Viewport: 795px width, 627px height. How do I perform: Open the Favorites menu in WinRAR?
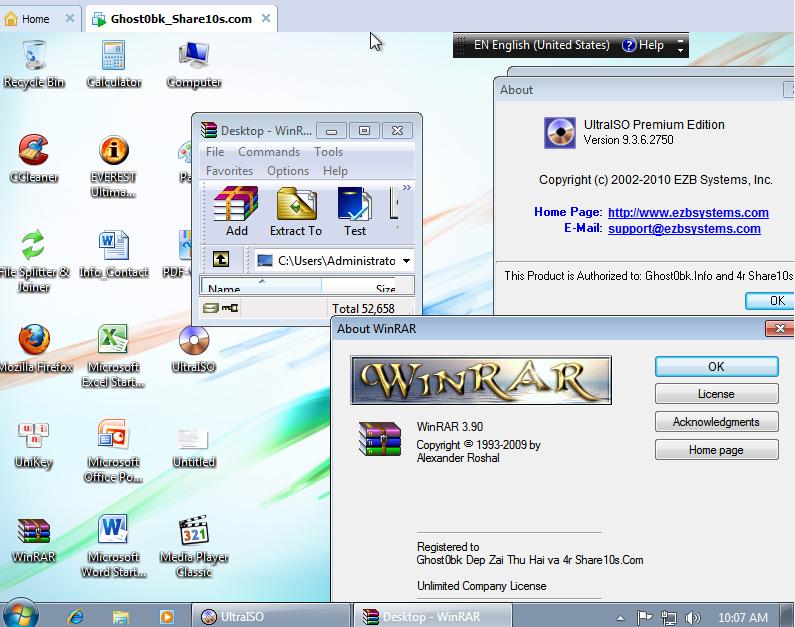pos(229,171)
